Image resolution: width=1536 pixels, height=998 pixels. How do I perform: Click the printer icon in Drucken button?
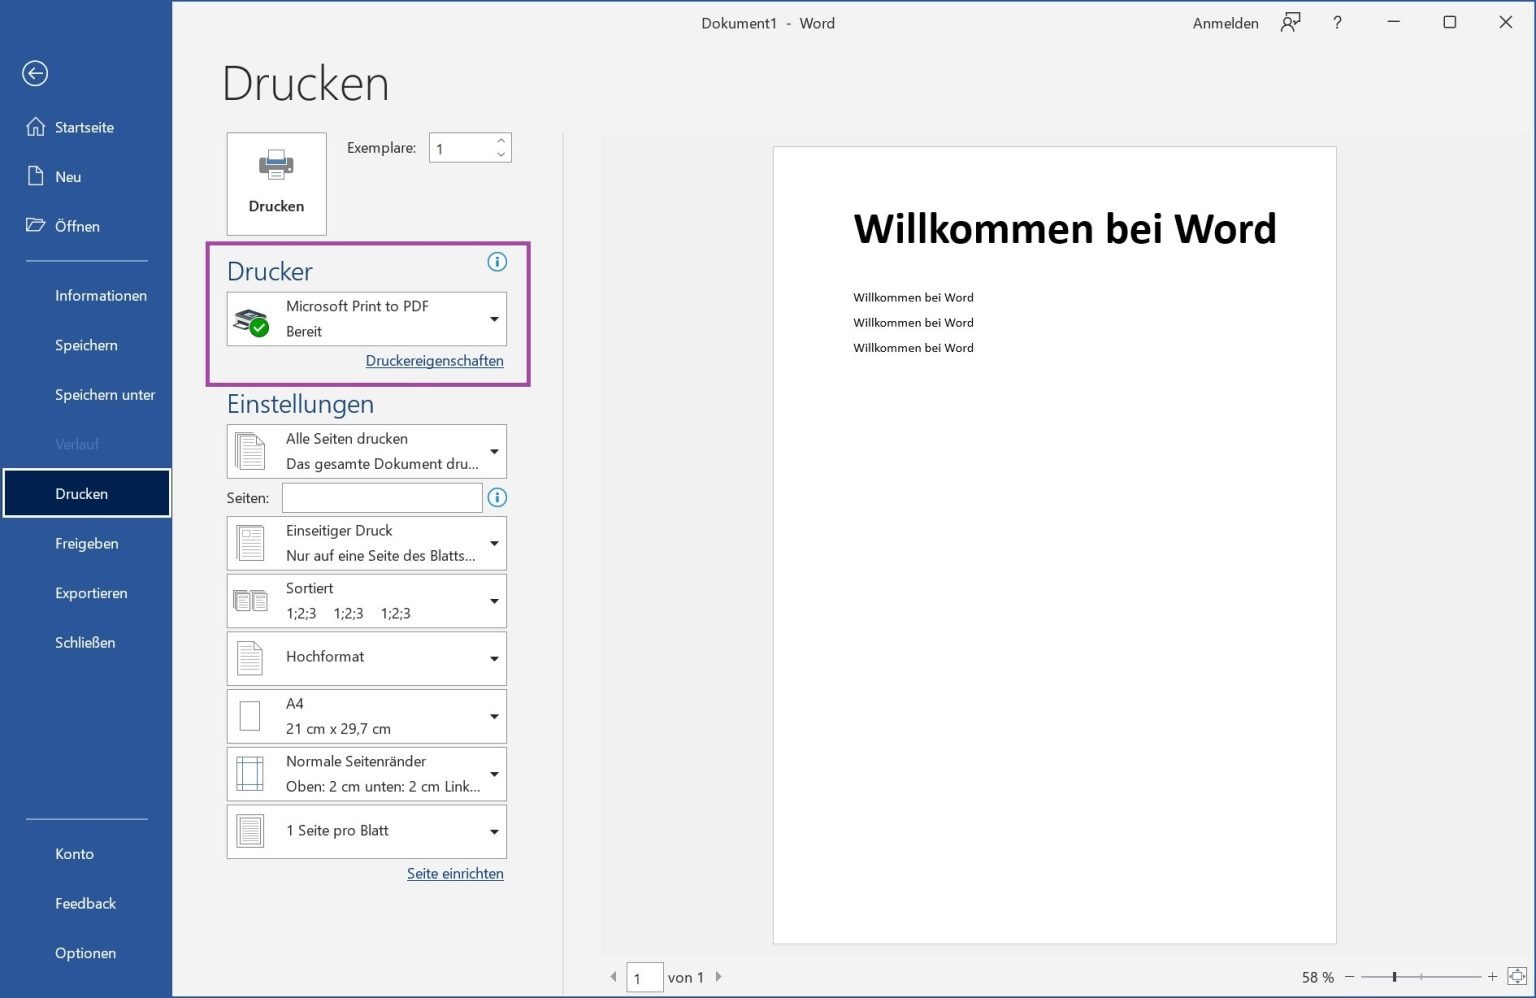(x=276, y=165)
